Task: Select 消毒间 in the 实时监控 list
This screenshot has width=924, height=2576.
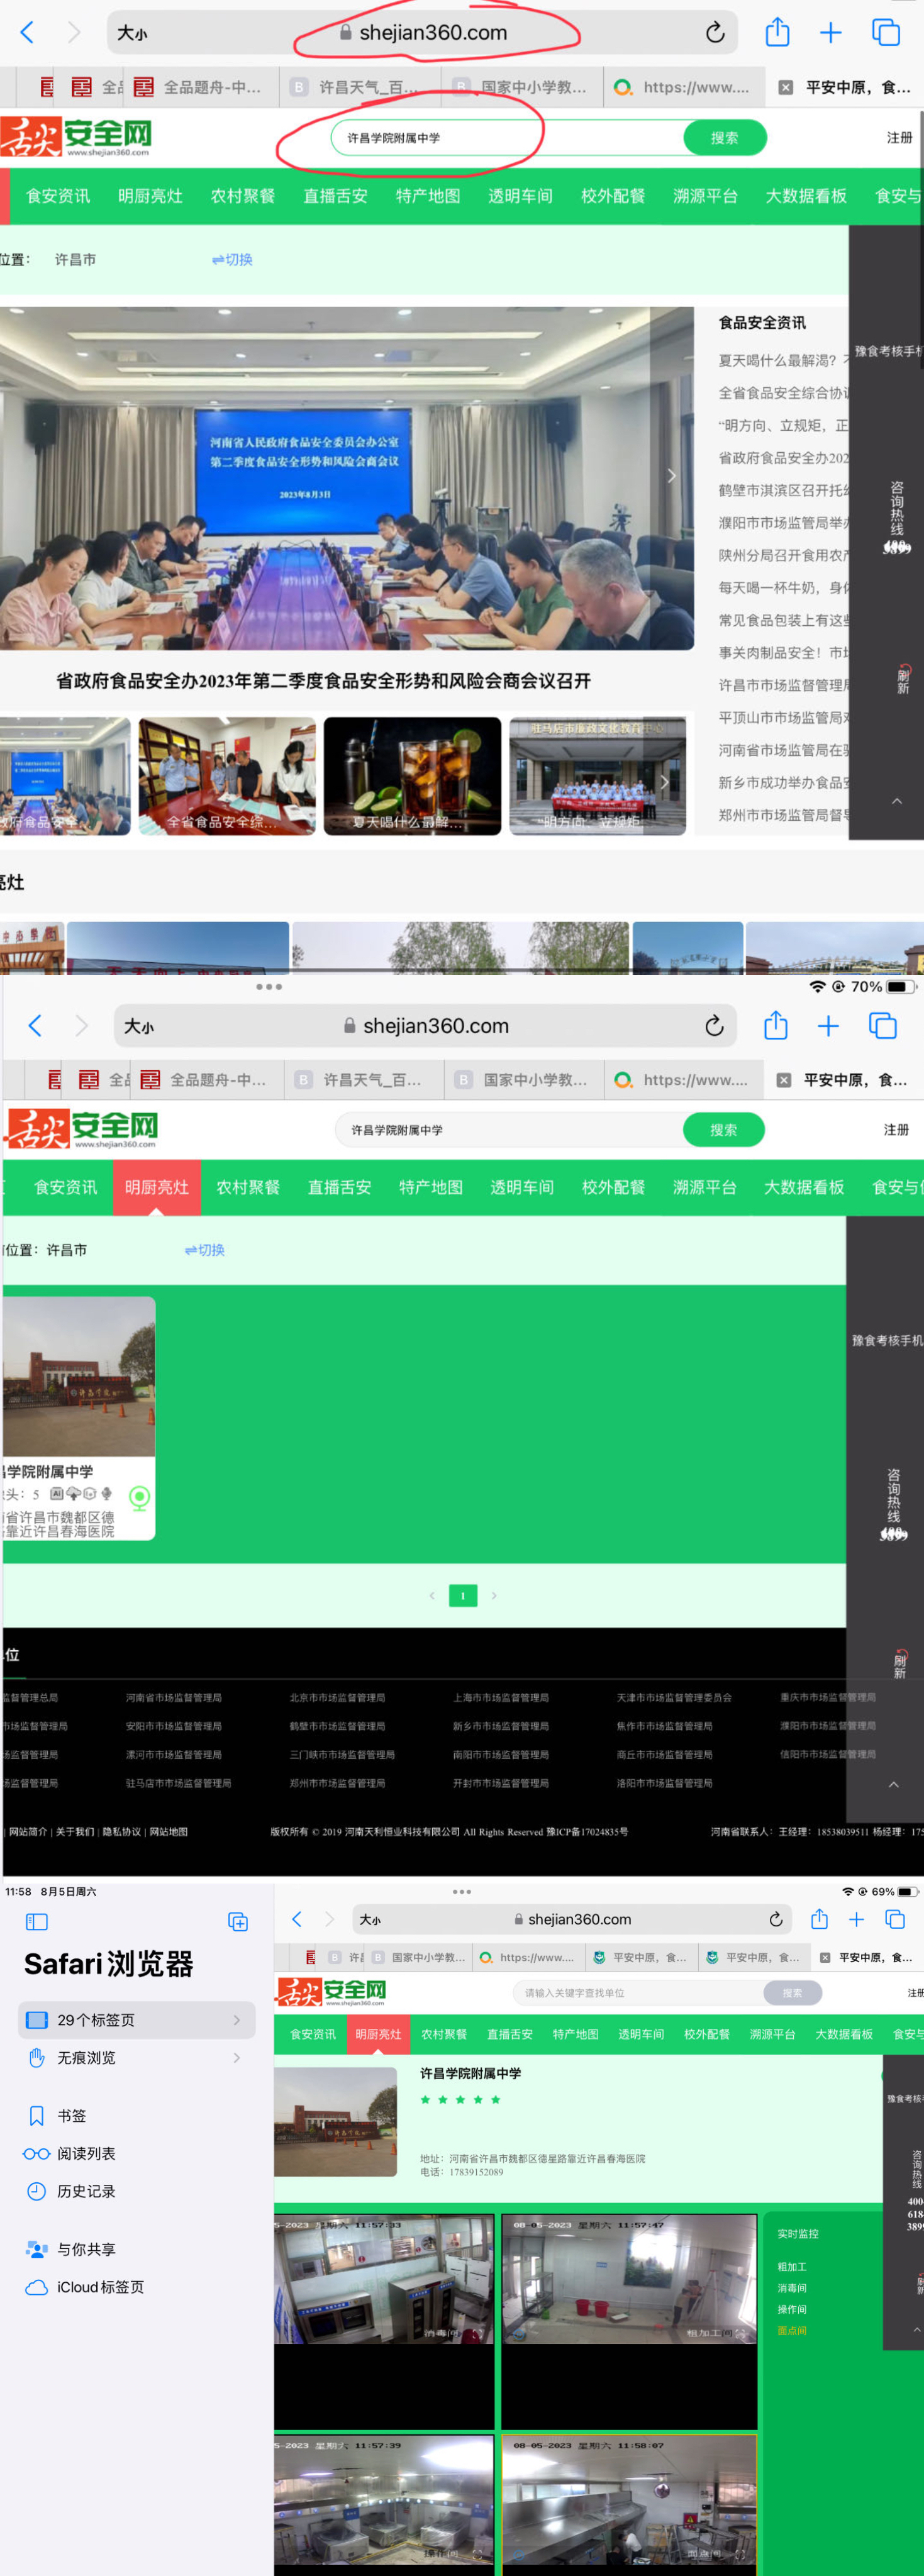Action: (792, 2288)
